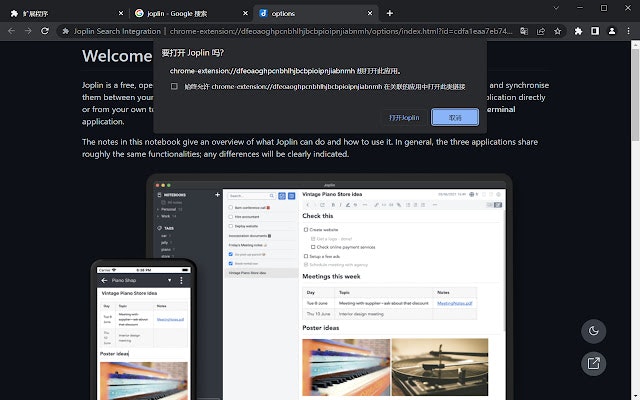Switch to the 'joplin - Google' tab
The height and width of the screenshot is (400, 640).
click(191, 13)
